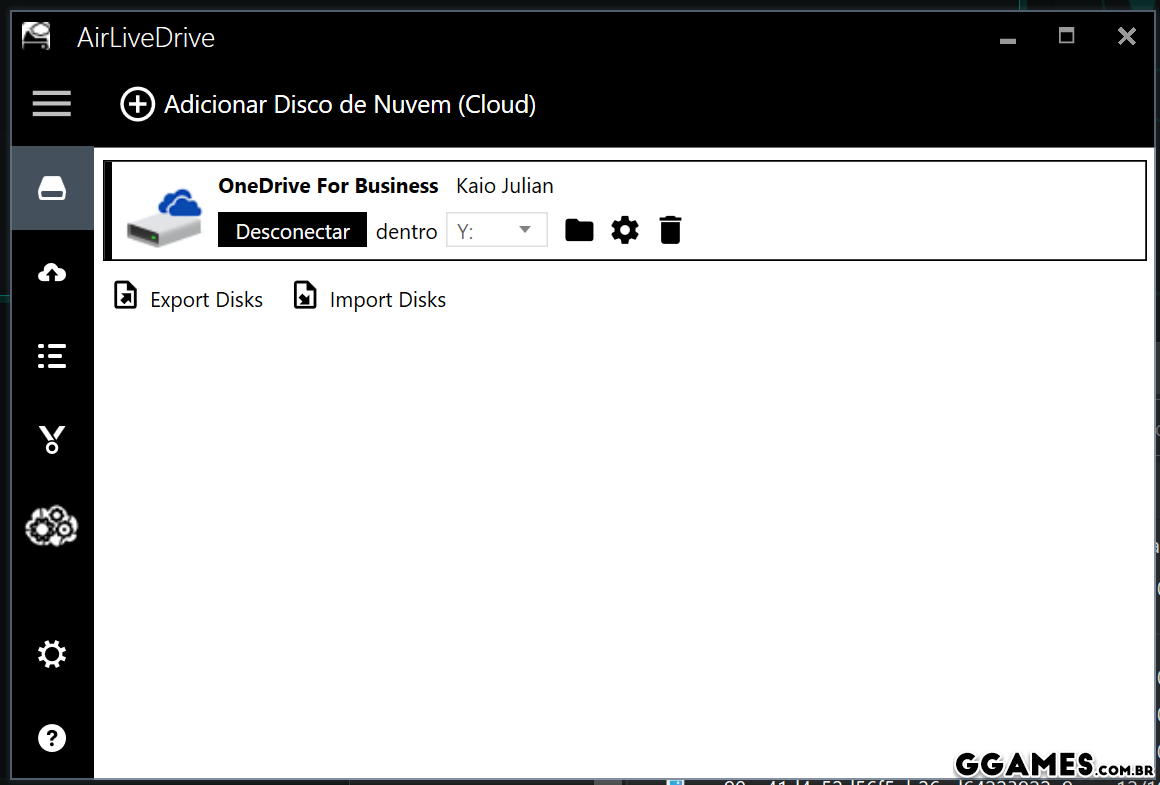Image resolution: width=1160 pixels, height=785 pixels.
Task: Open the OneDrive disk folder
Action: pos(579,231)
